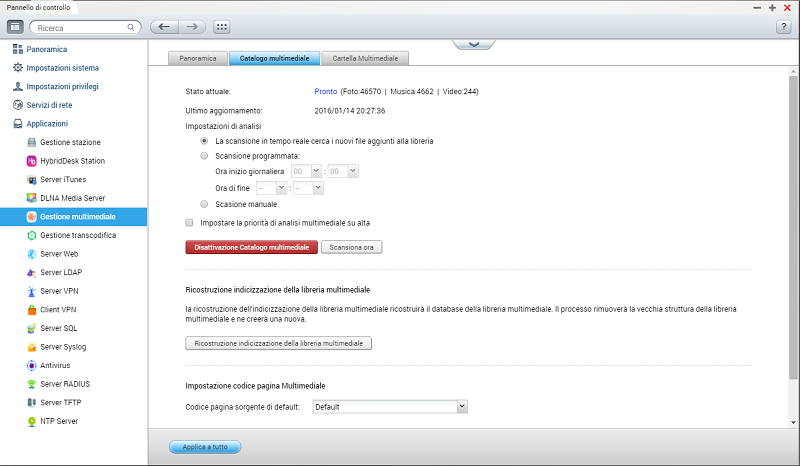Click Disattivazione Catalogo multimediale button

click(x=251, y=246)
